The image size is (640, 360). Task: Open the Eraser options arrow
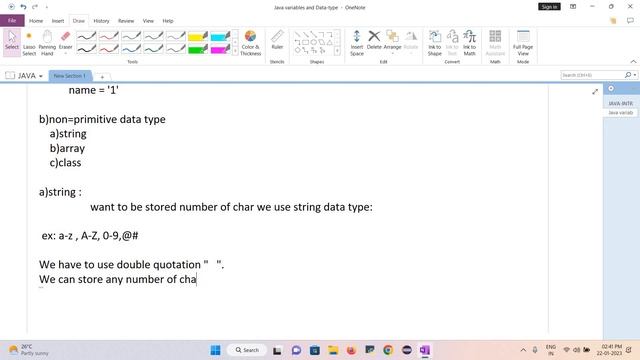[x=65, y=53]
